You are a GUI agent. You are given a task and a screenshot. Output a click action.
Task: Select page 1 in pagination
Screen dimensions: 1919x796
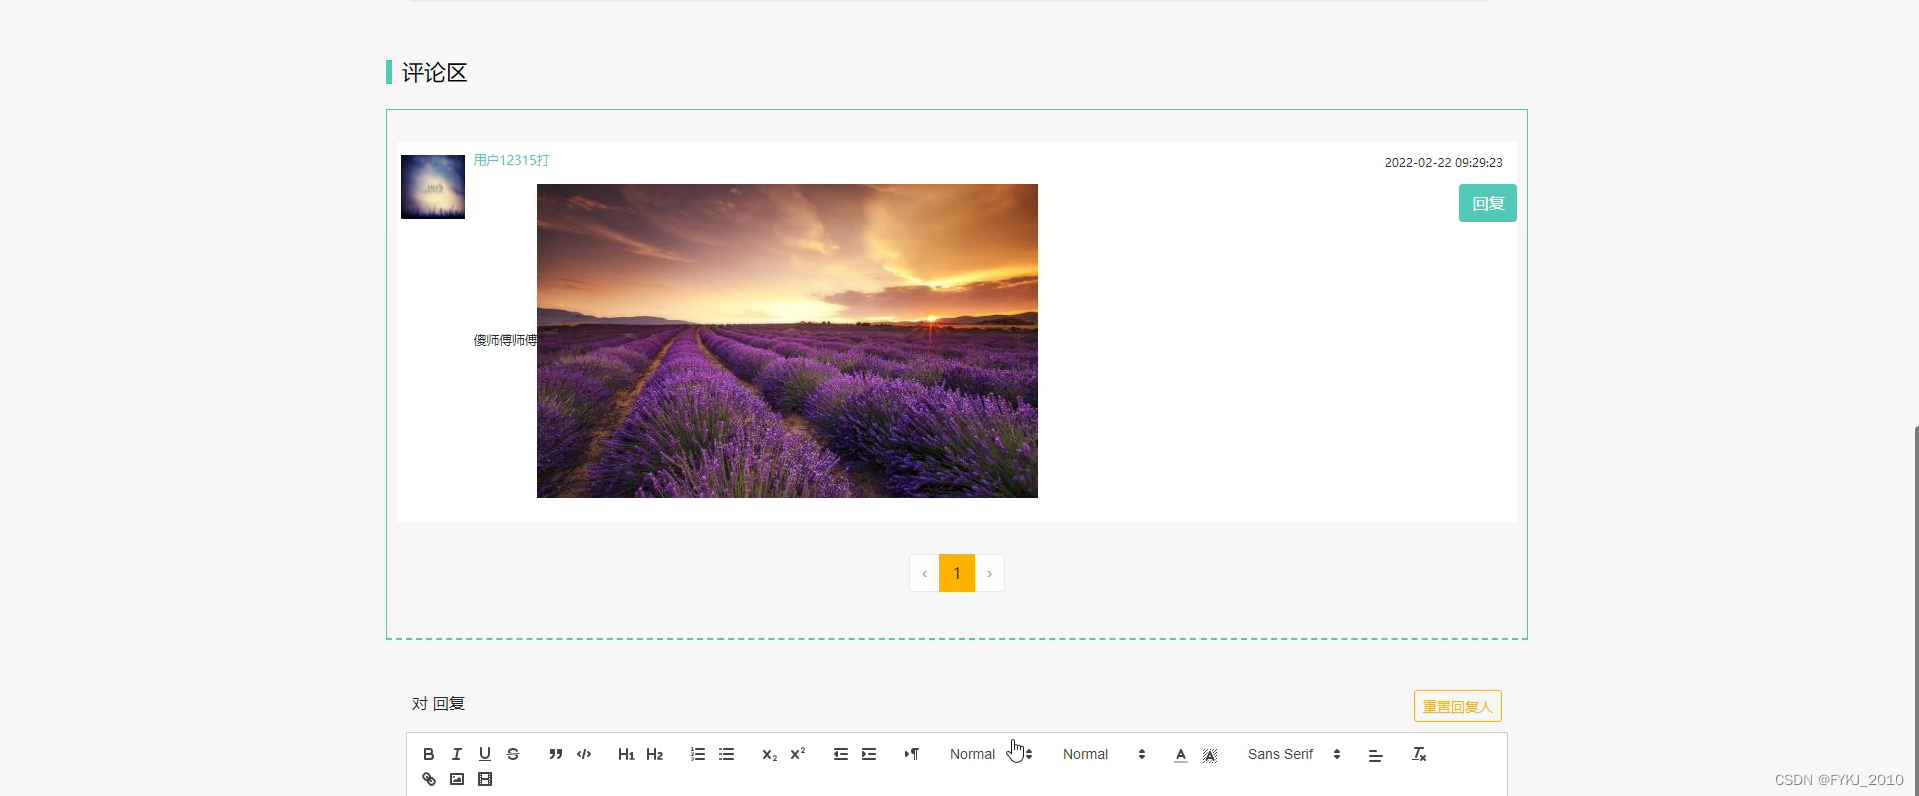pos(957,573)
